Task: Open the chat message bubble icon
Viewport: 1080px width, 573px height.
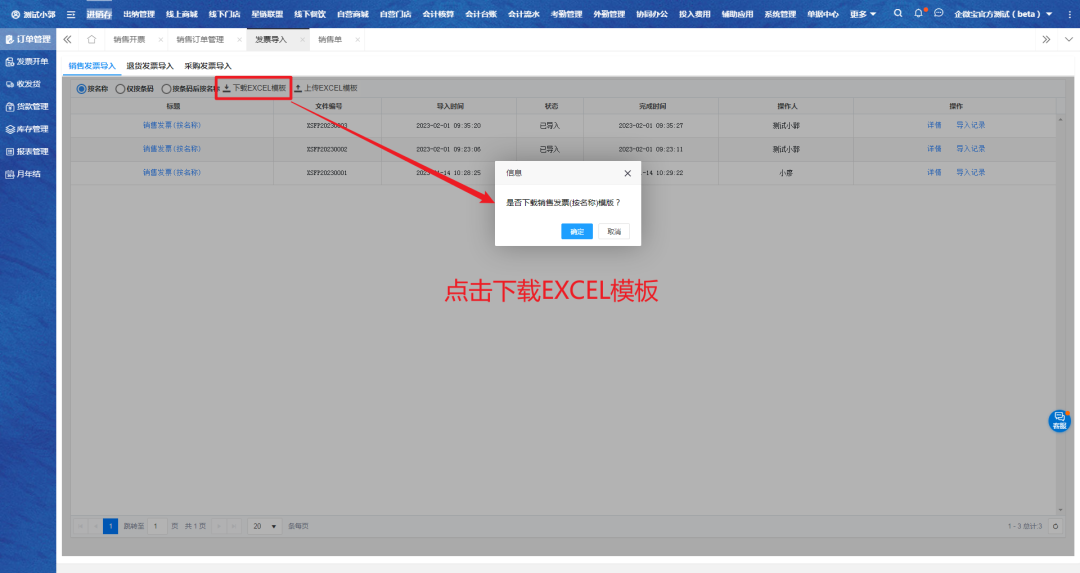Action: [939, 14]
